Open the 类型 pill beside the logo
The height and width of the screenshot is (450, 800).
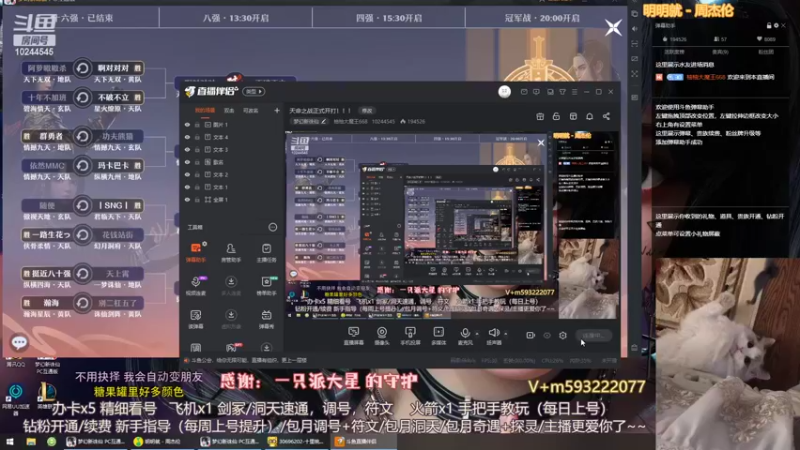click(254, 92)
